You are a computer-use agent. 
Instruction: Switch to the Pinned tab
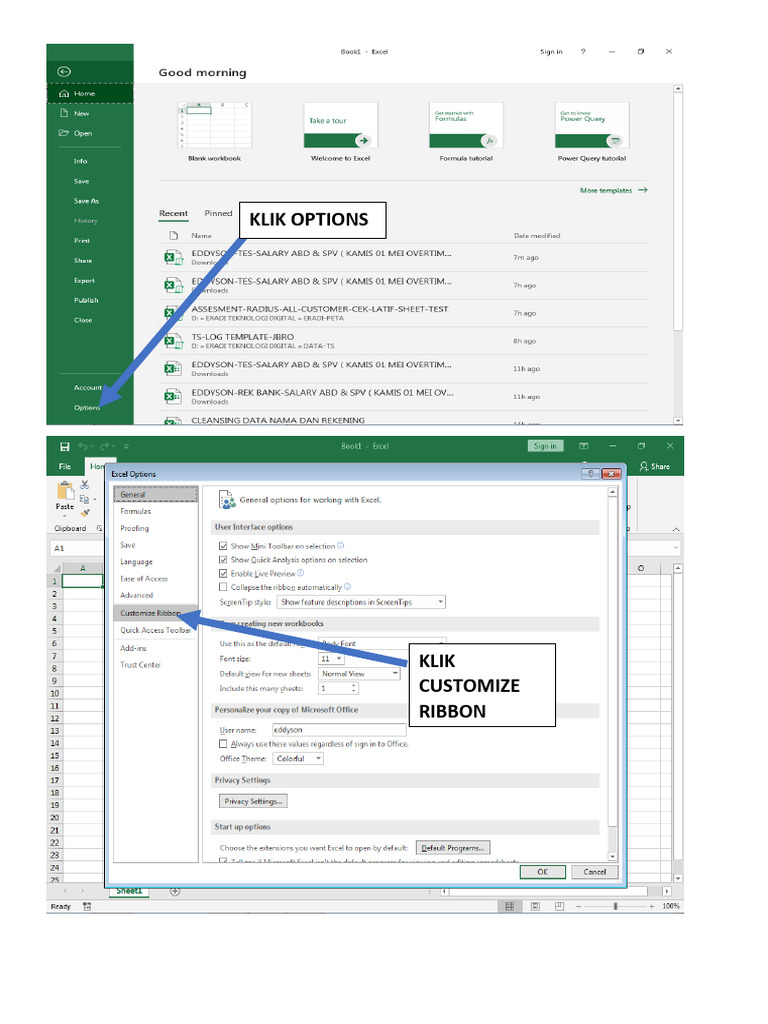pyautogui.click(x=218, y=214)
